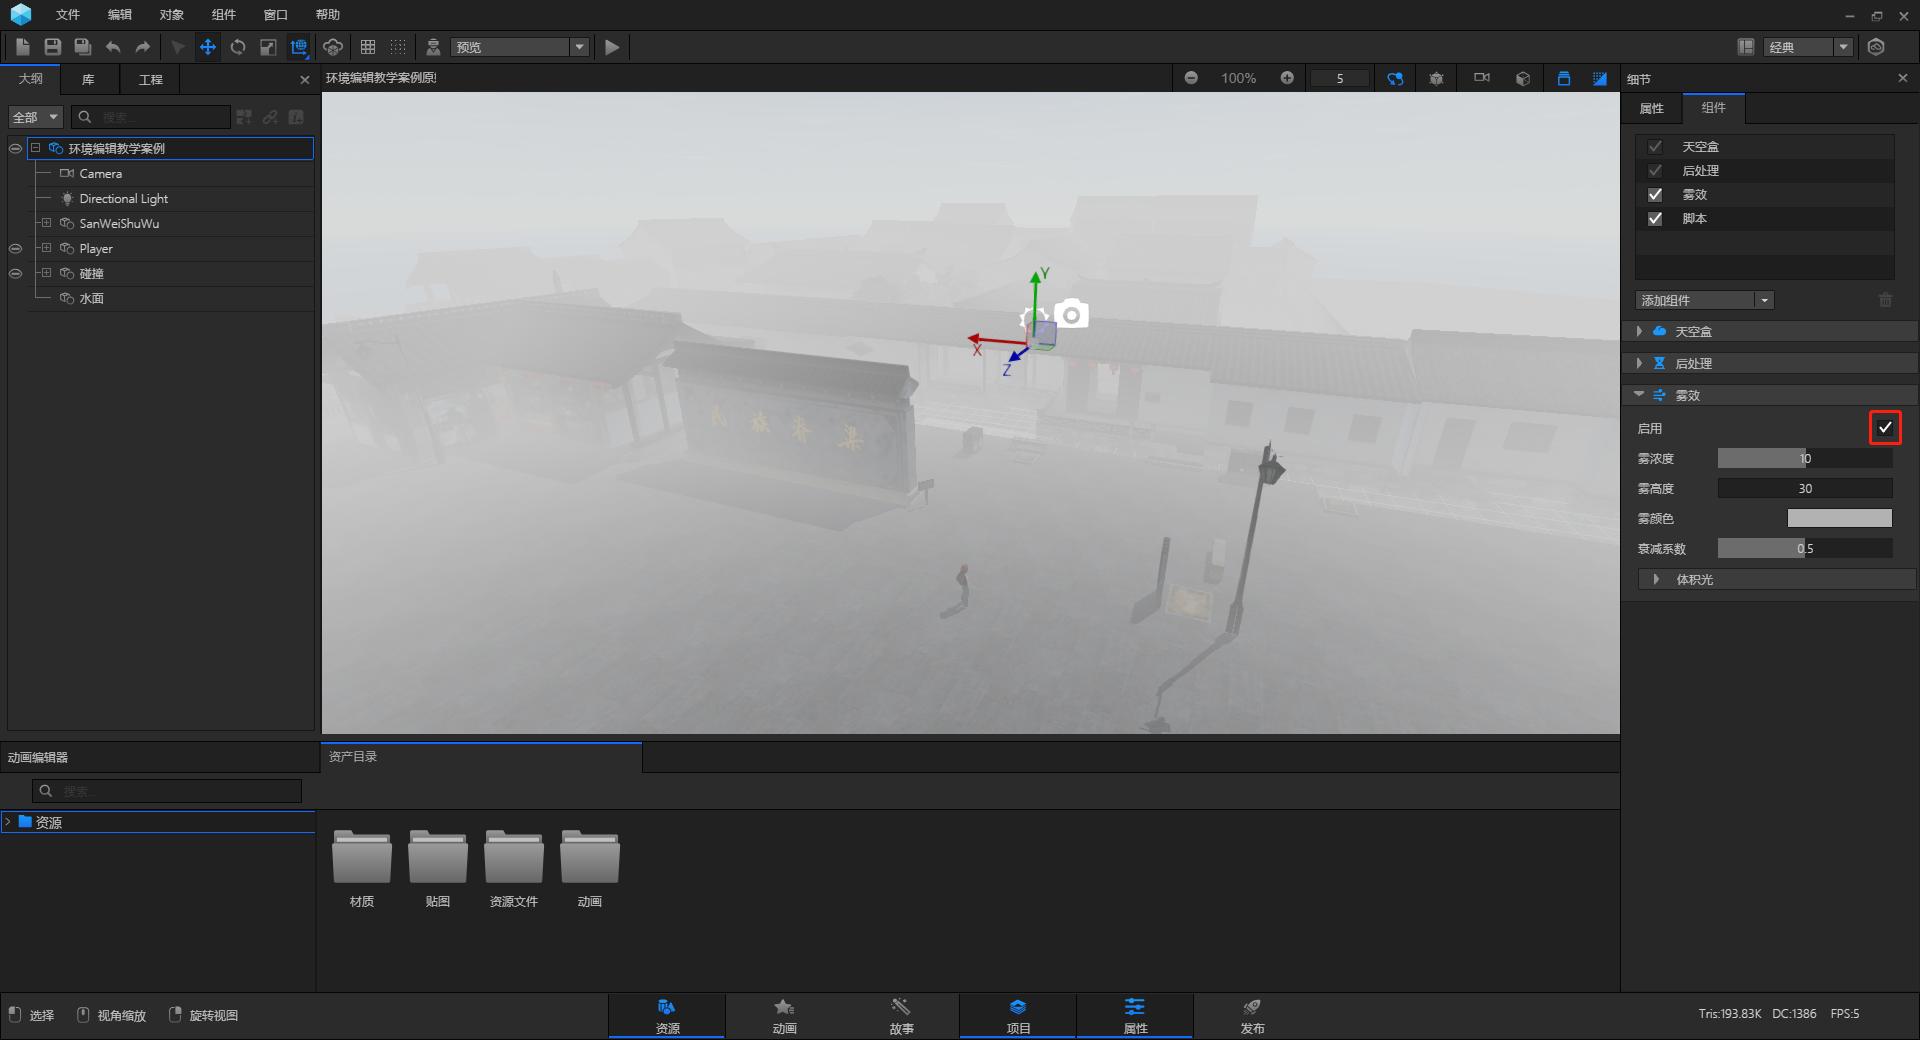The image size is (1920, 1040).
Task: Click the outliner link icon
Action: [x=270, y=117]
